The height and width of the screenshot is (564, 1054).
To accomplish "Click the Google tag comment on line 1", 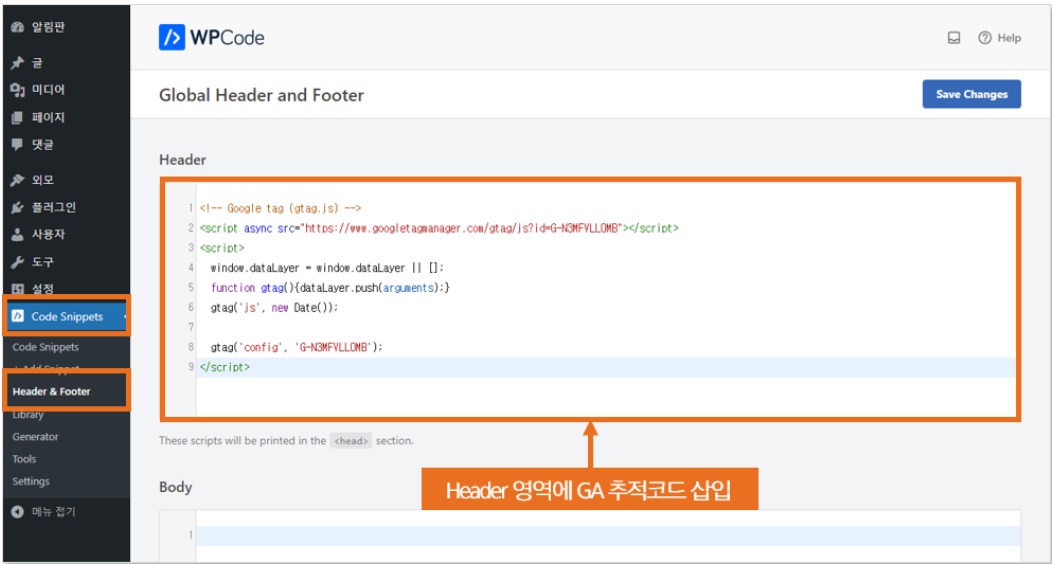I will (x=280, y=208).
